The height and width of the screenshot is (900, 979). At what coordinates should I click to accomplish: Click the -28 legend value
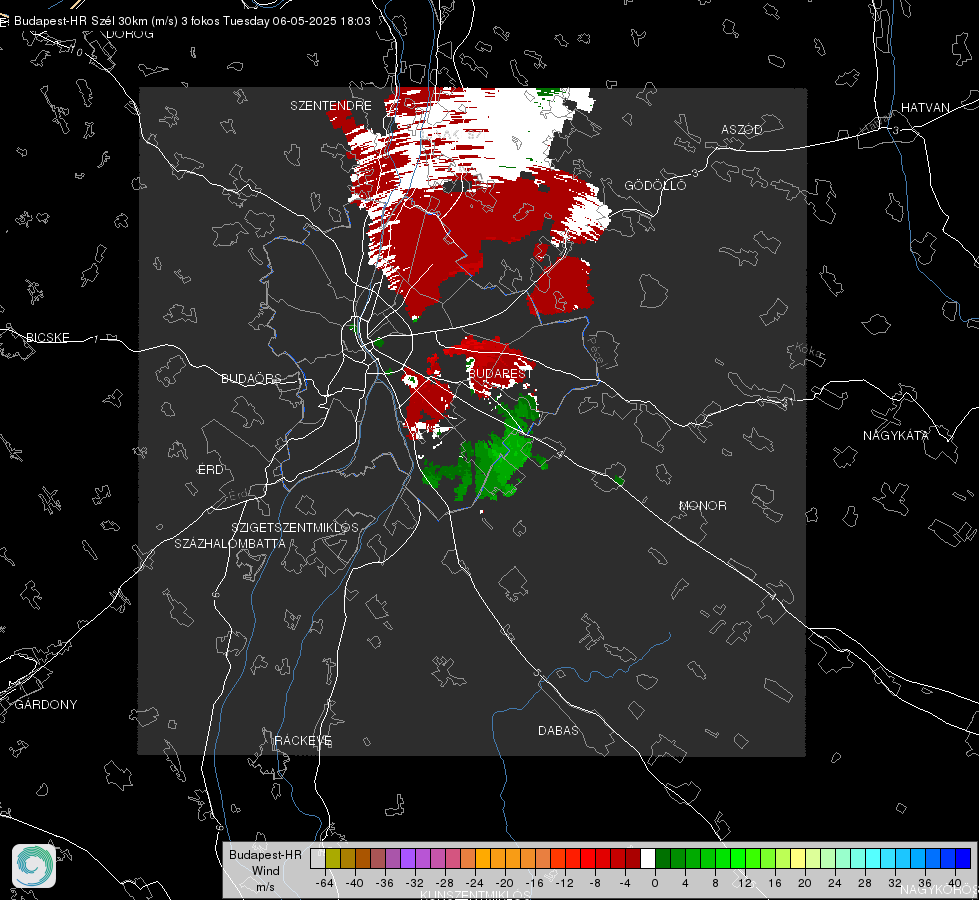click(445, 883)
